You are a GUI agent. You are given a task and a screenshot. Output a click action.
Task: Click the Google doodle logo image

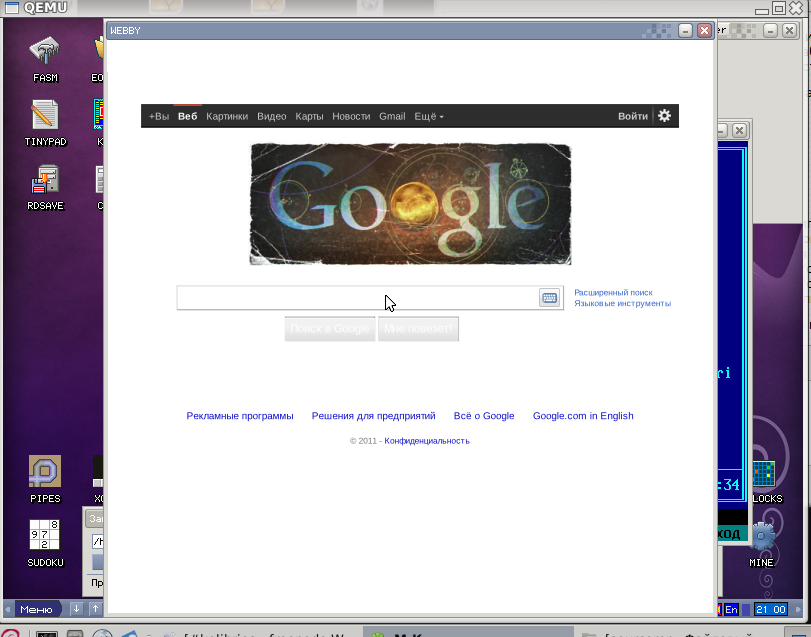(x=410, y=205)
